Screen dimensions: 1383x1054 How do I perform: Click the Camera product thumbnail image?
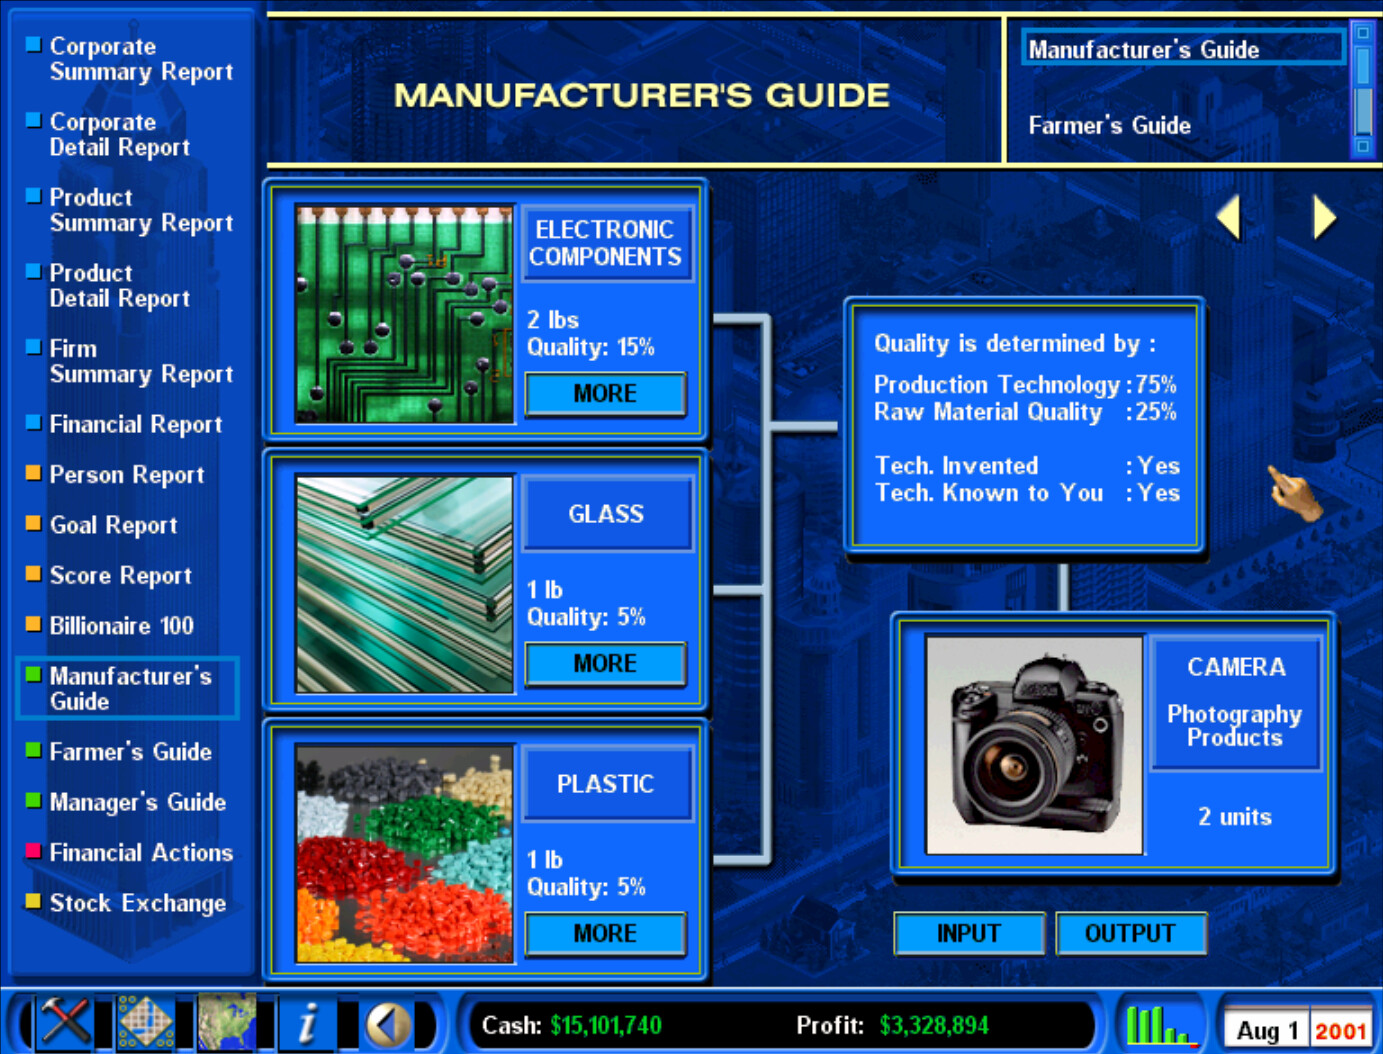(x=1034, y=743)
